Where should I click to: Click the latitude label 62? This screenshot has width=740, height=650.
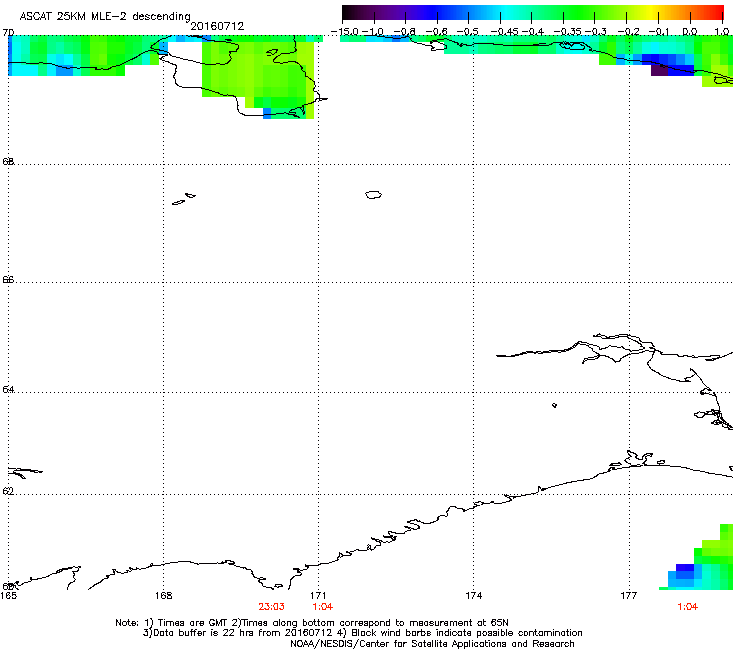[x=8, y=492]
